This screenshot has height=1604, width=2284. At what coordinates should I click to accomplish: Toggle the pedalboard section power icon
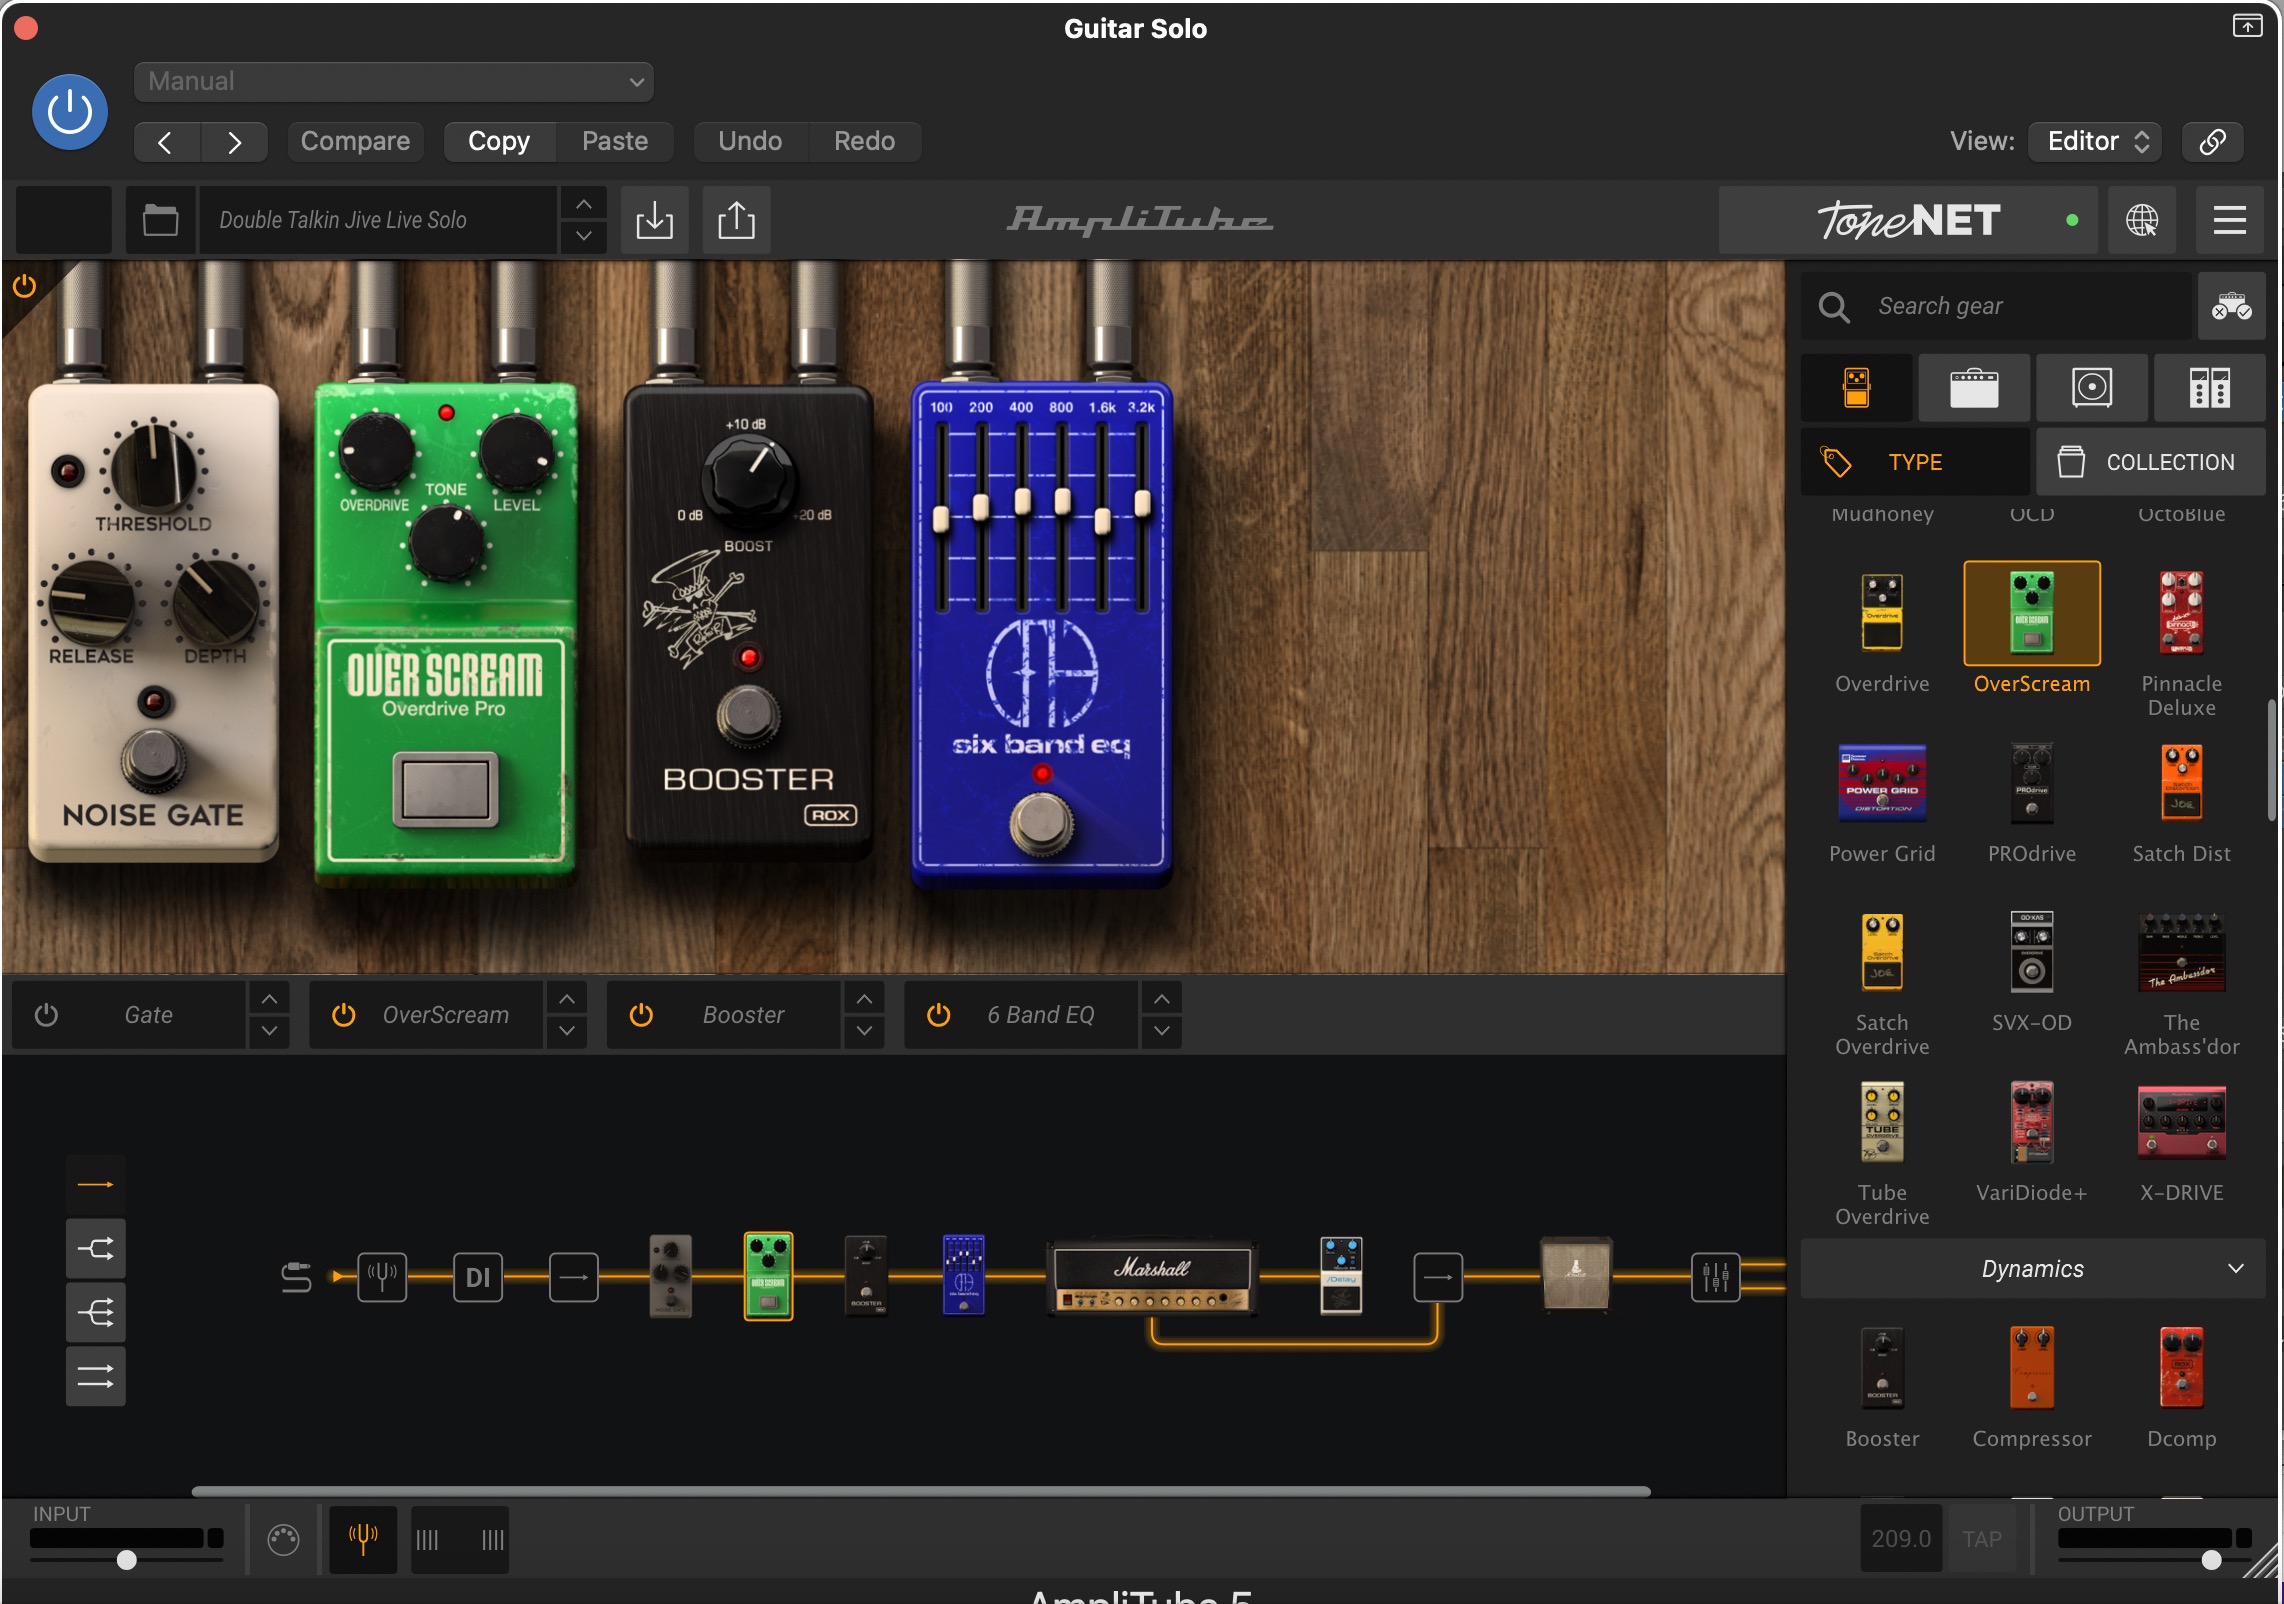point(24,287)
